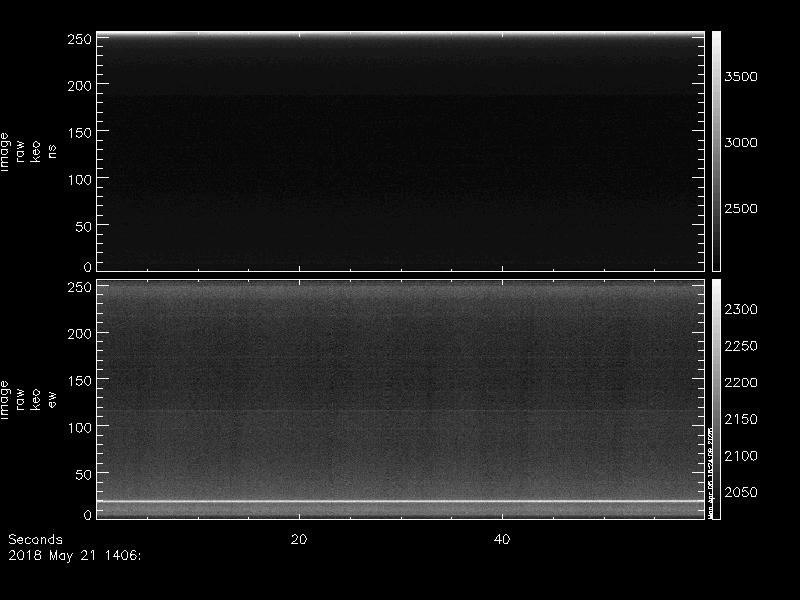Click the lower plot's white colorbar strip
The image size is (800, 600).
(x=716, y=400)
